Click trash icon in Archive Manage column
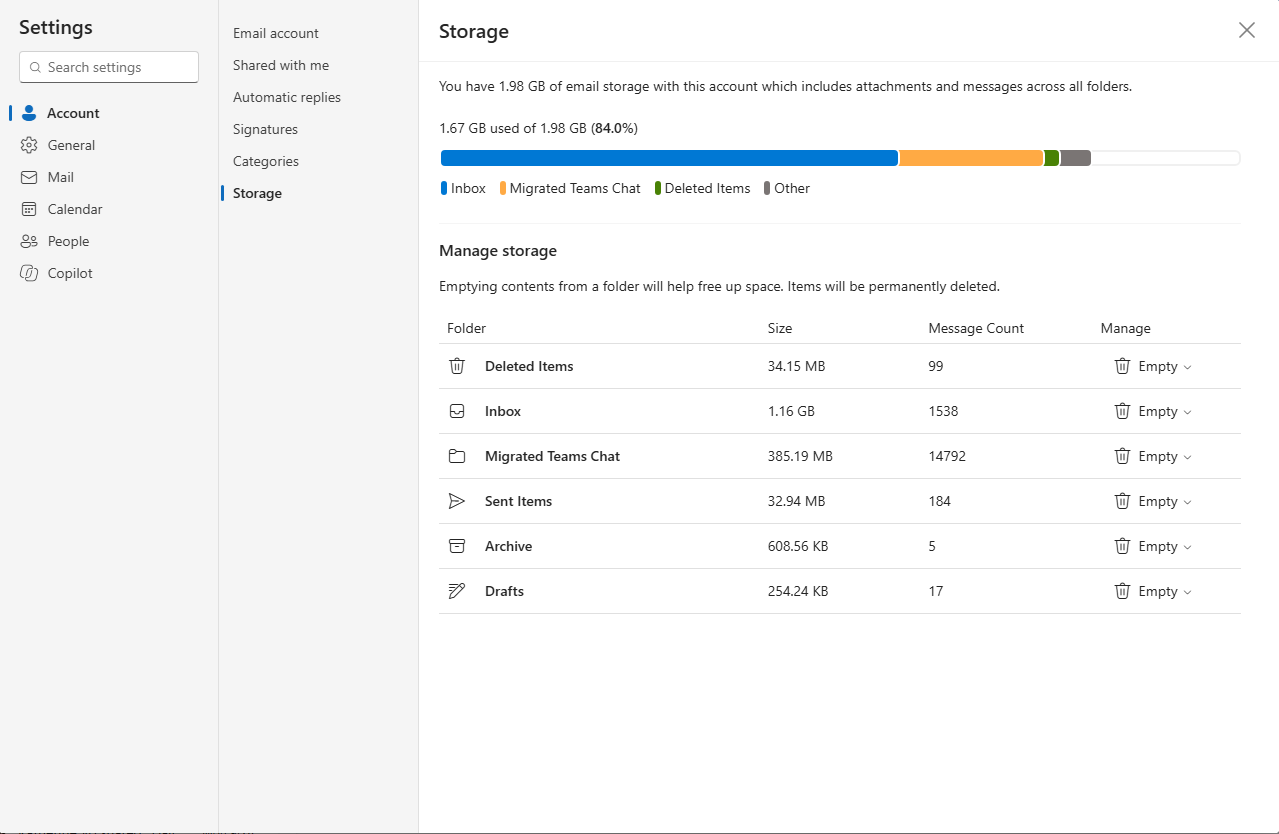 1122,546
